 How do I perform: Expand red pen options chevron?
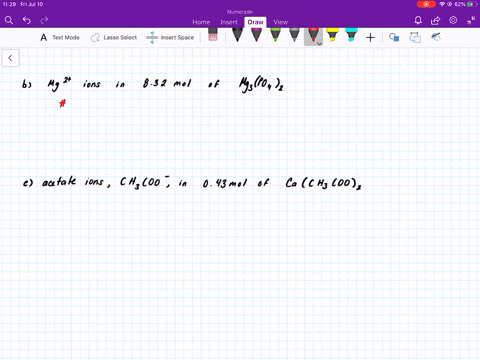coord(319,44)
